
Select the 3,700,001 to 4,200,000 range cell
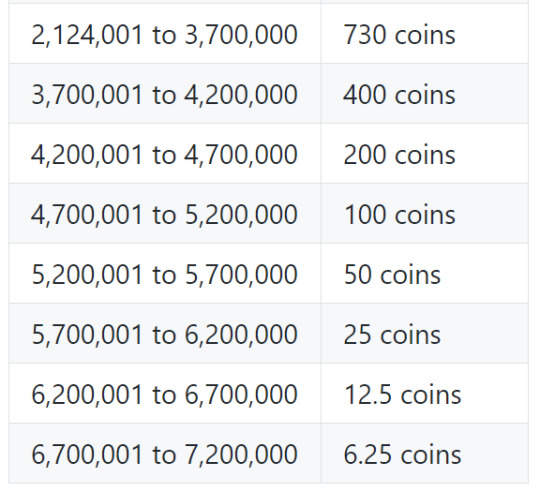tap(165, 94)
